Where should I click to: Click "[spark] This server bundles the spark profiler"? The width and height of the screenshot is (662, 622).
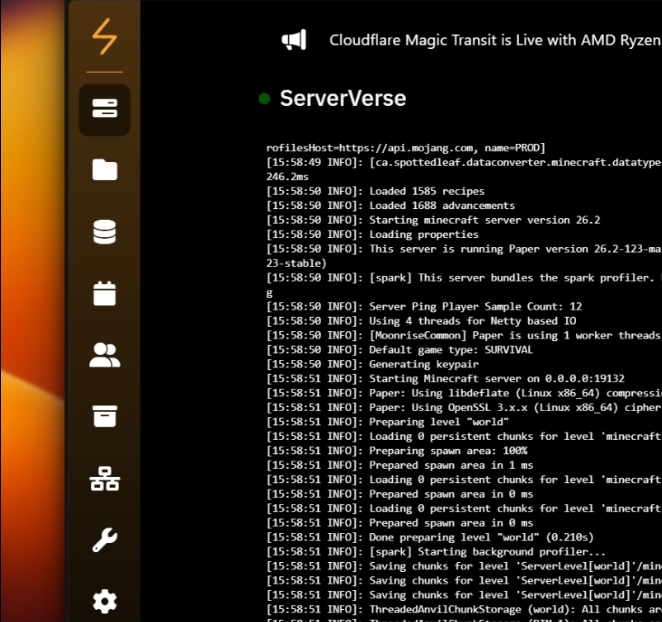point(464,278)
